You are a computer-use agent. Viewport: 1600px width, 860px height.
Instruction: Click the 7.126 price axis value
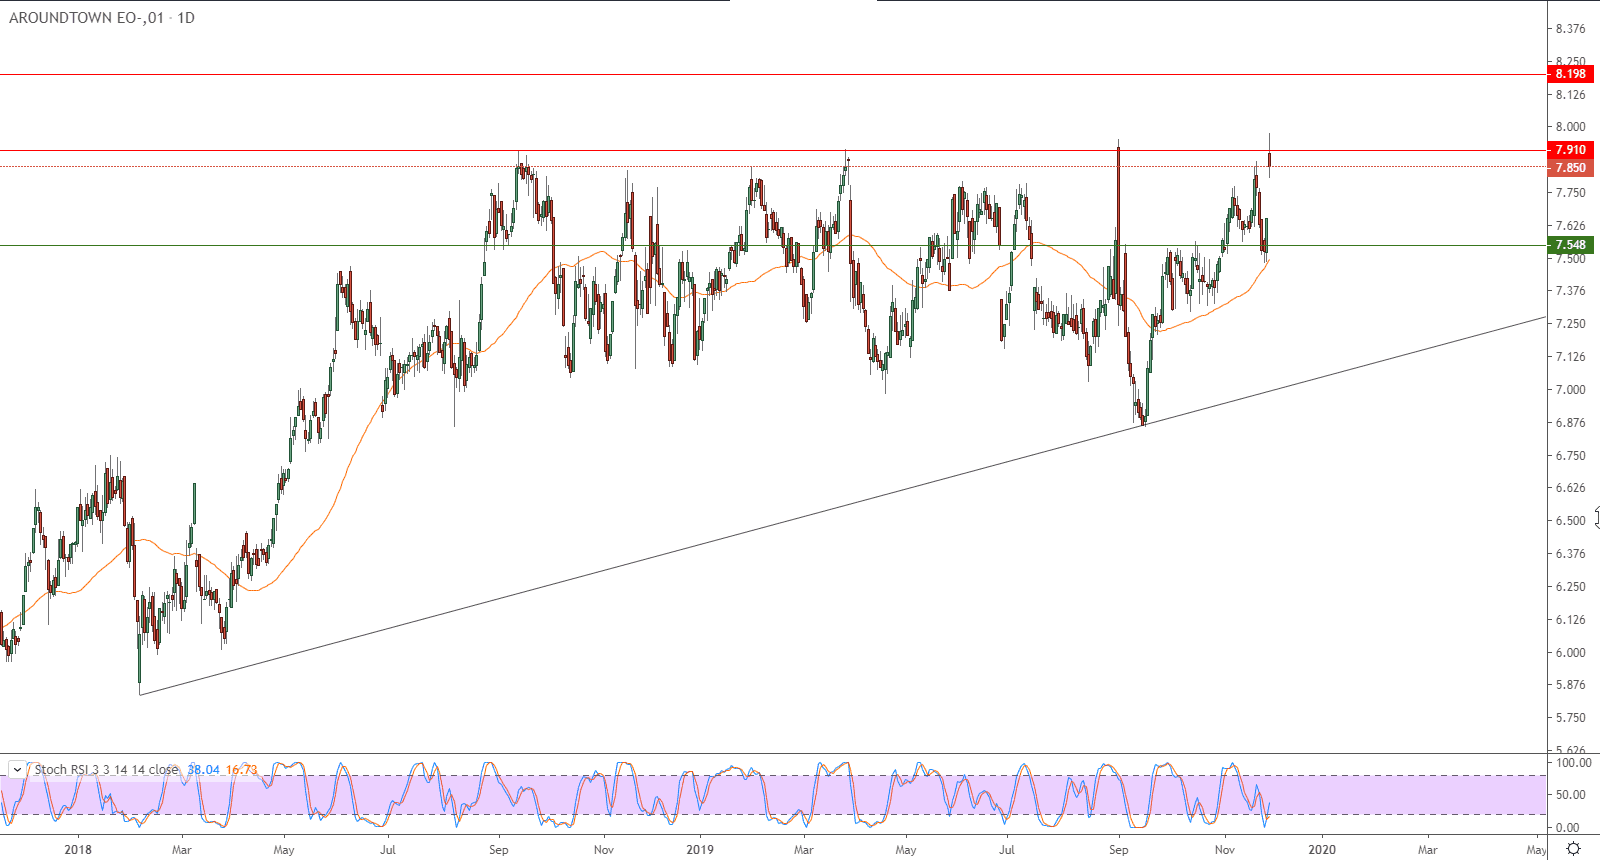pos(1570,357)
